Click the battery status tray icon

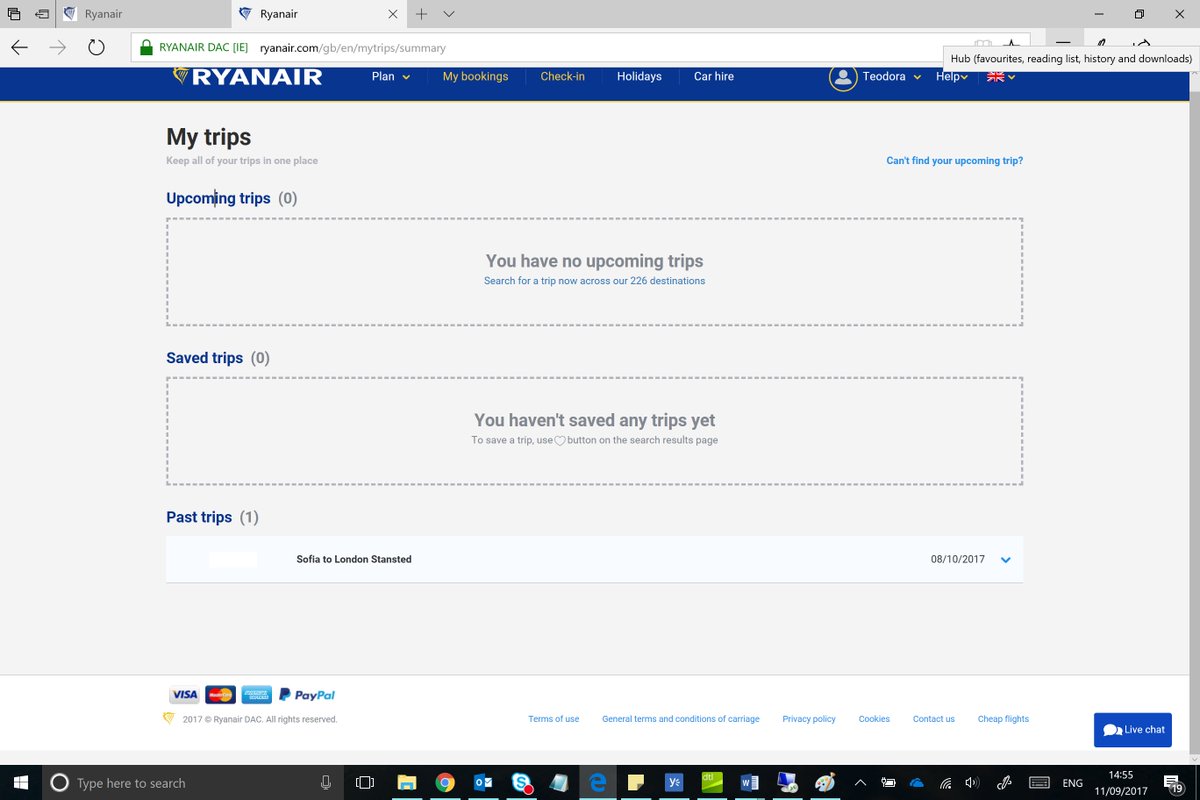(x=888, y=783)
